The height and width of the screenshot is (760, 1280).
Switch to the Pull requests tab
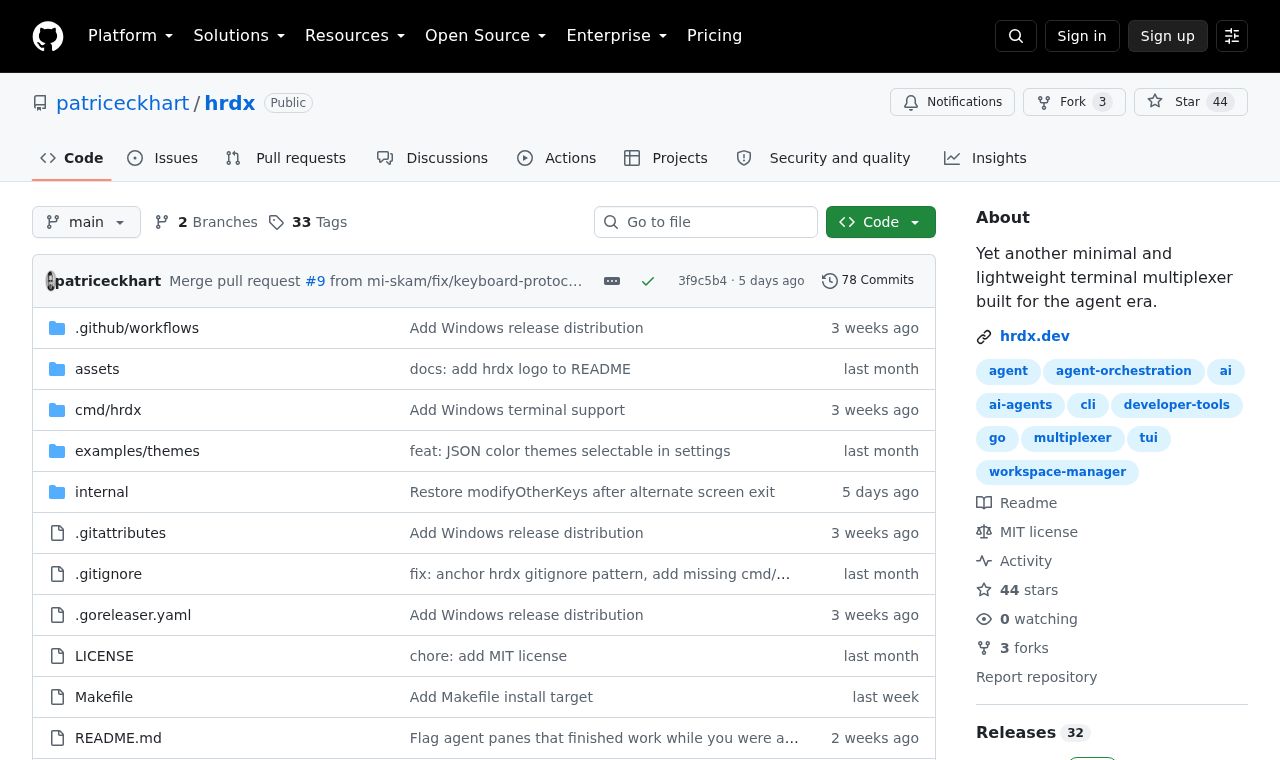(x=286, y=158)
